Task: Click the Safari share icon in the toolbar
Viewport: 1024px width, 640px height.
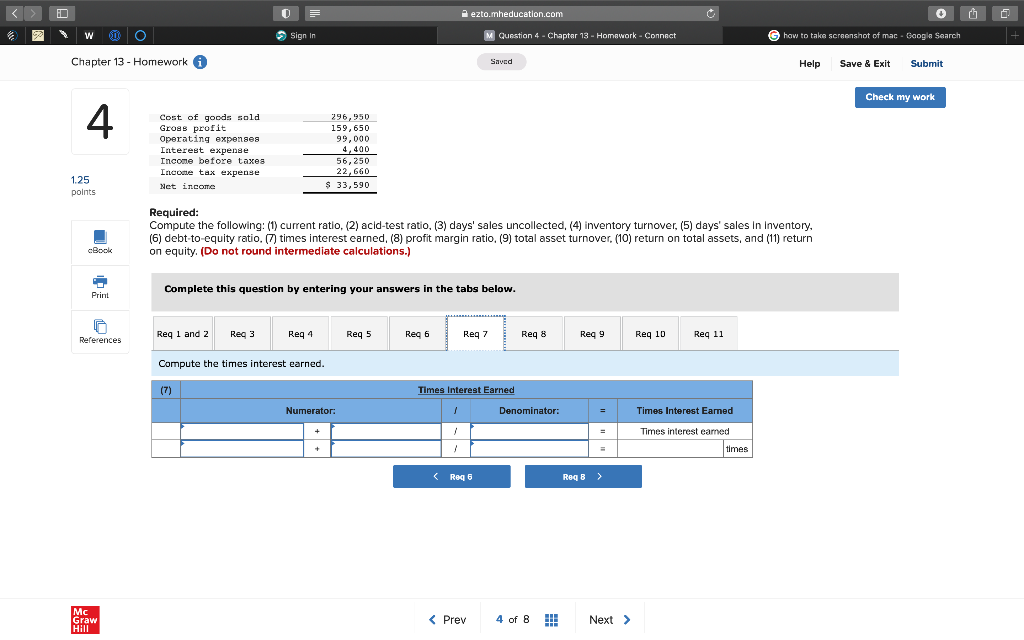Action: point(971,14)
